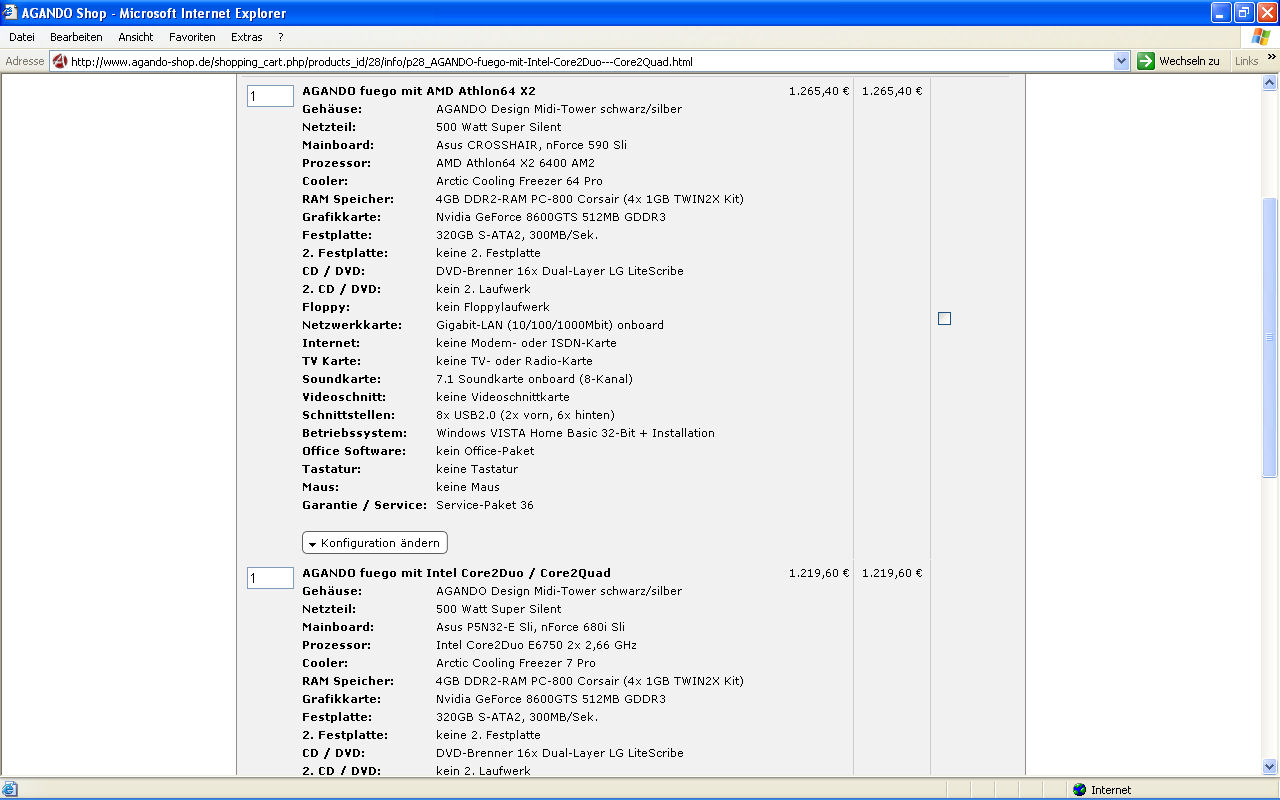
Task: Expand the Links toolbar chevron
Action: 1272,57
